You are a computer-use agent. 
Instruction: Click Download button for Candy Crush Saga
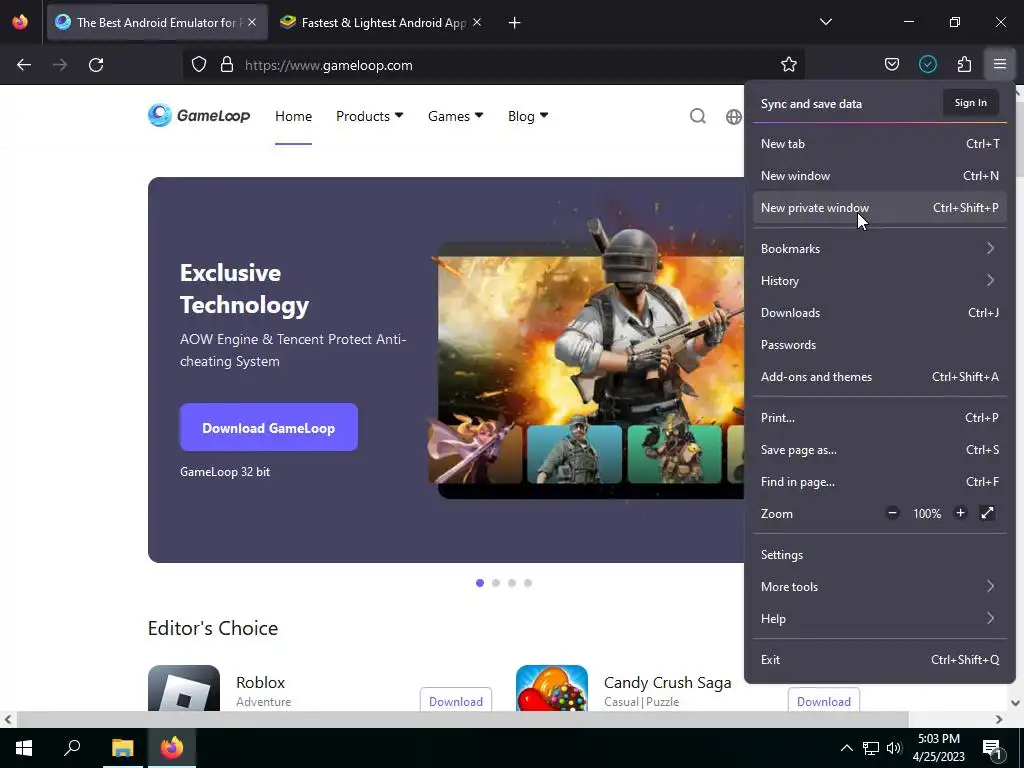click(x=824, y=701)
